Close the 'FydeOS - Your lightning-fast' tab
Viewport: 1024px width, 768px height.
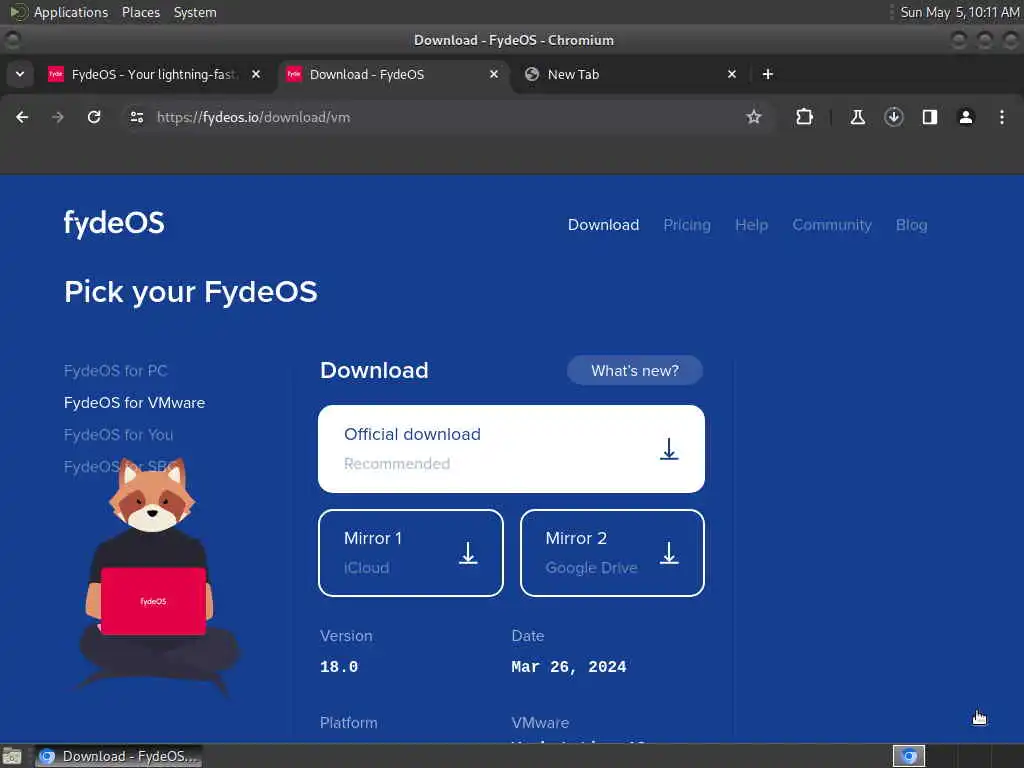coord(256,74)
